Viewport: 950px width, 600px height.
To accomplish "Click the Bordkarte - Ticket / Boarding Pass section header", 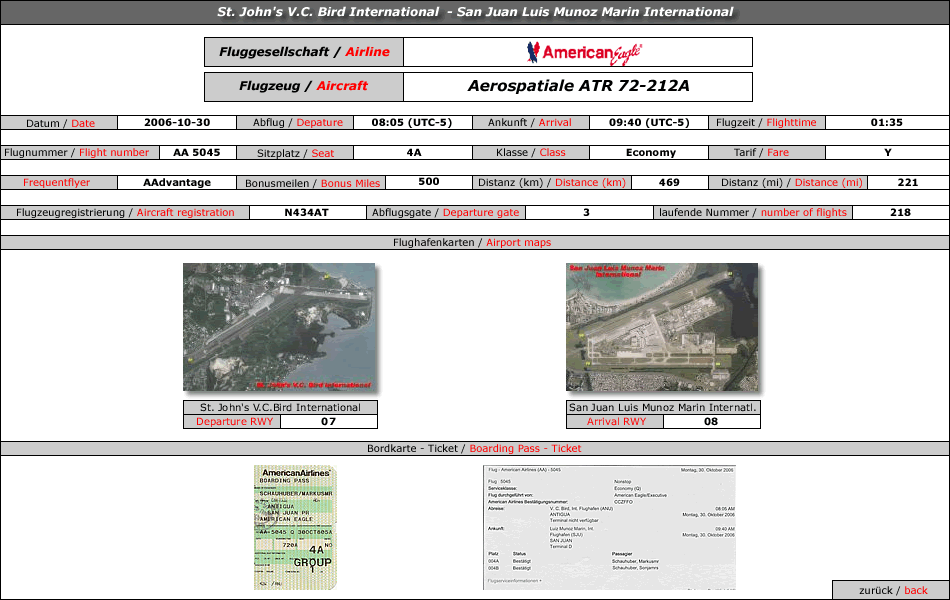I will click(x=475, y=448).
